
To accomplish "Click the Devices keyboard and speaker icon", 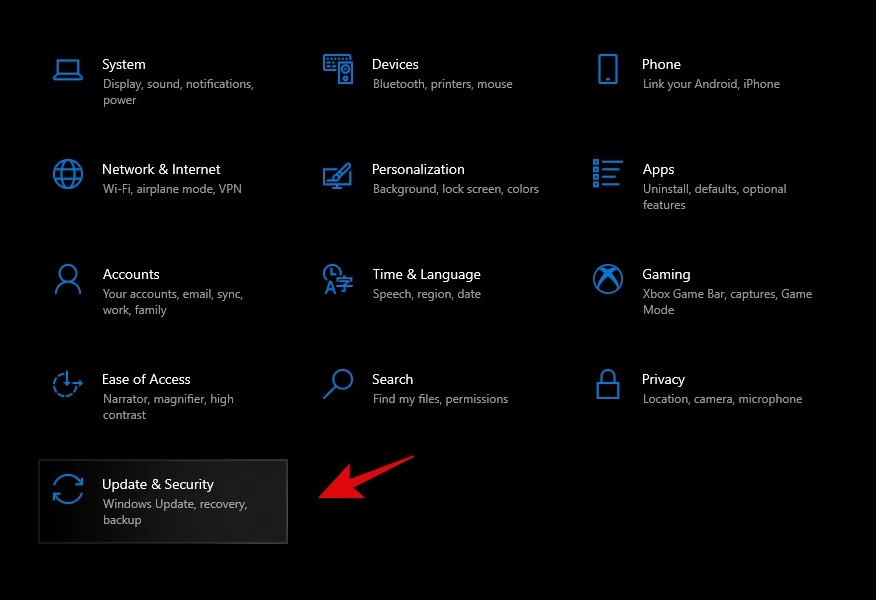I will click(338, 69).
